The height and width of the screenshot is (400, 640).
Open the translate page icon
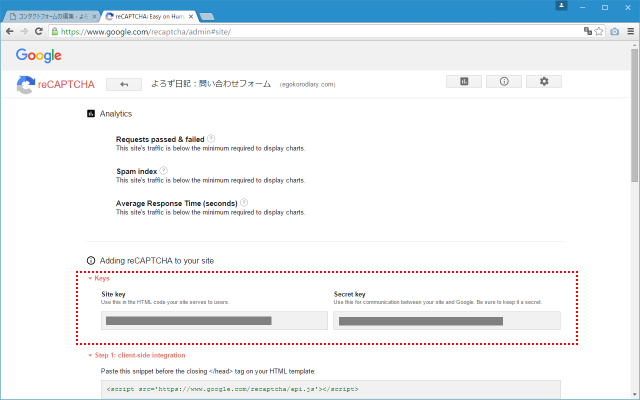588,31
